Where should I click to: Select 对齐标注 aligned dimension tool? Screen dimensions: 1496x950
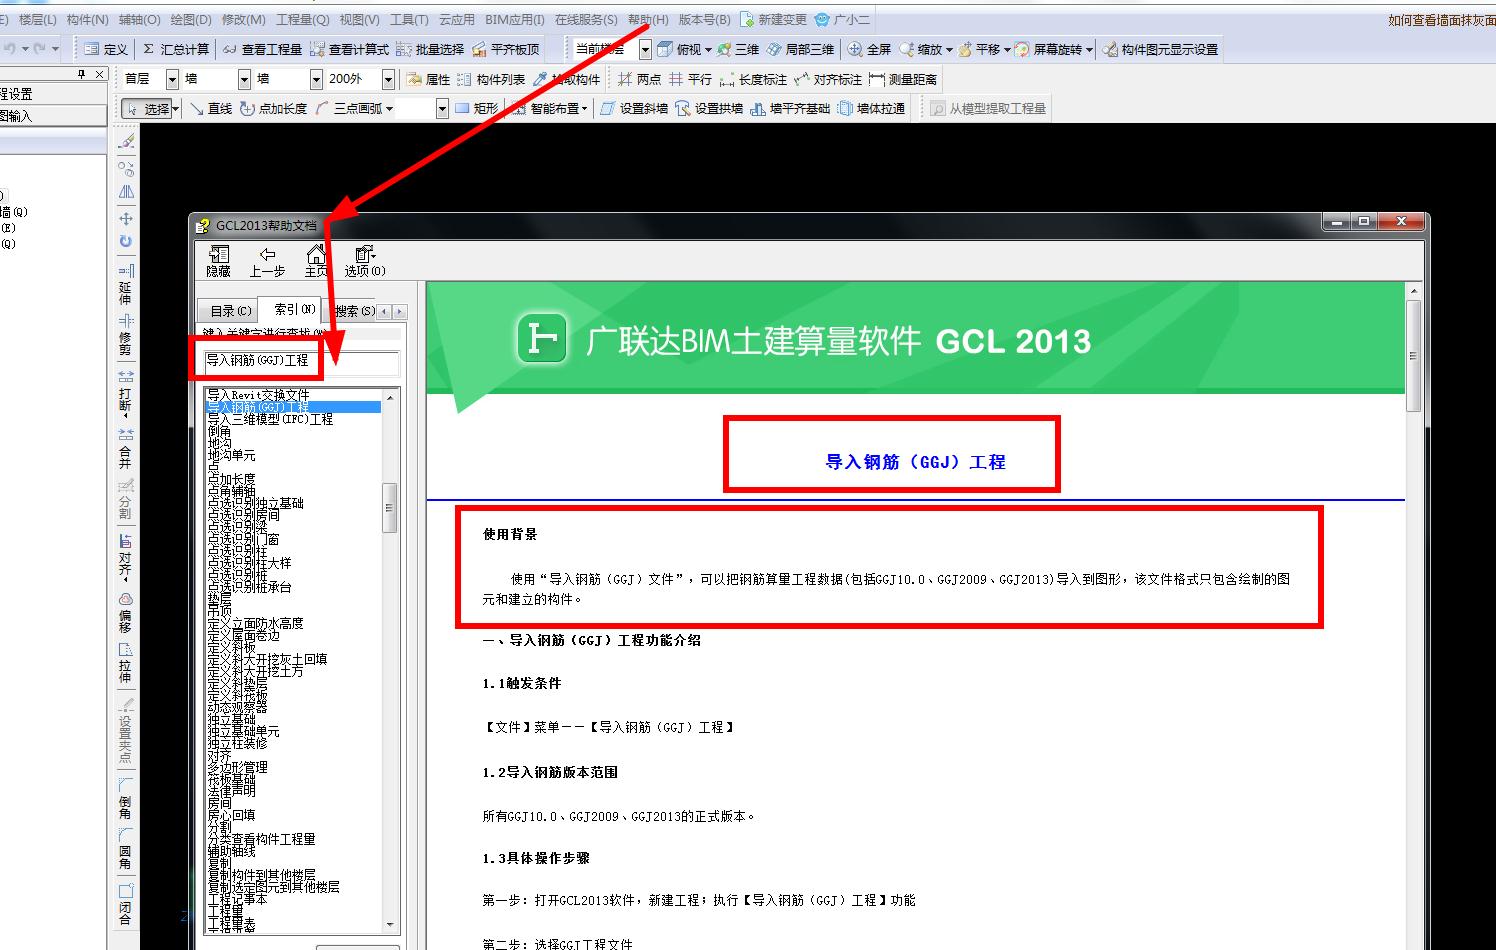(x=828, y=79)
